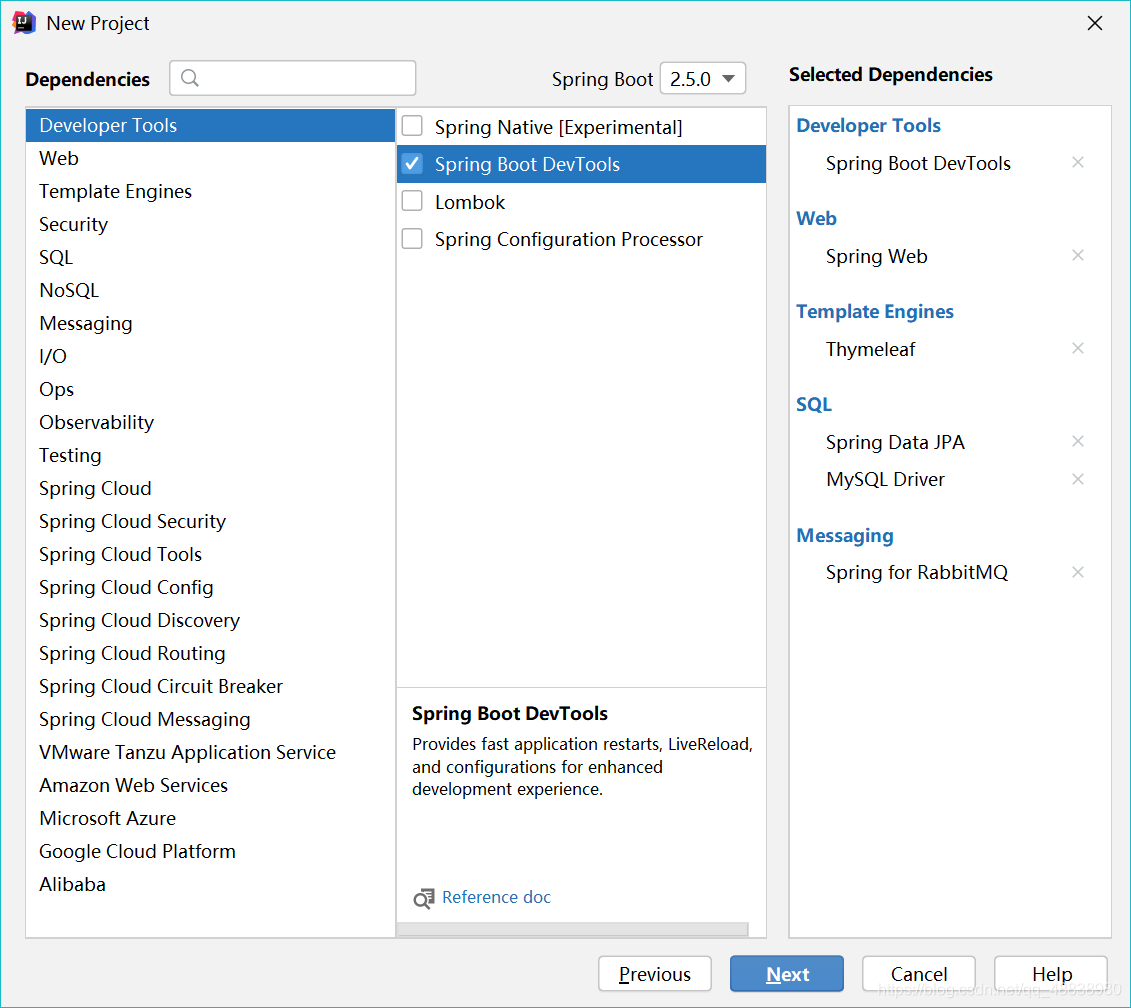This screenshot has height=1008, width=1131.
Task: Select the Spring Cloud category
Action: [211, 488]
